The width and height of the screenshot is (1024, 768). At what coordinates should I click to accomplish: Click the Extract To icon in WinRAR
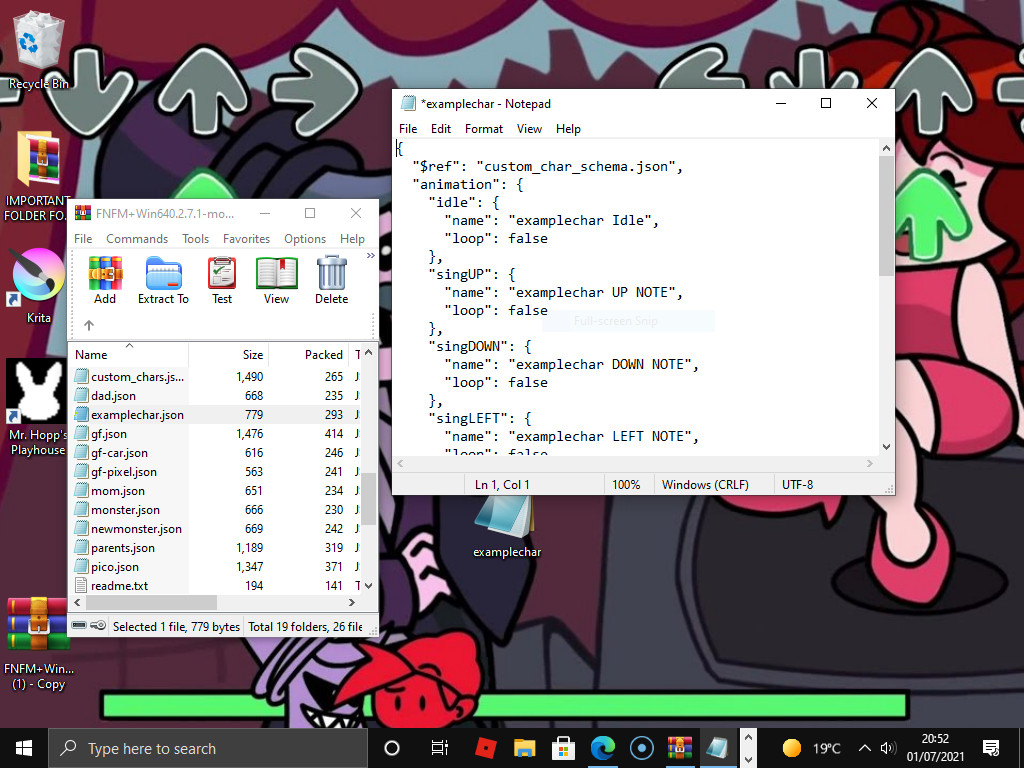click(x=163, y=279)
